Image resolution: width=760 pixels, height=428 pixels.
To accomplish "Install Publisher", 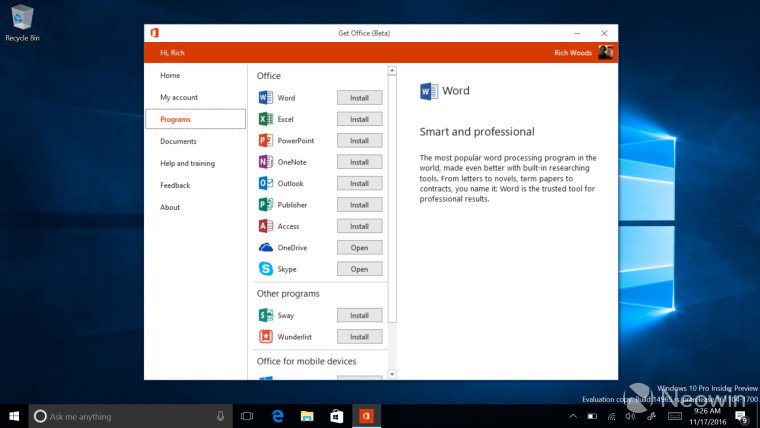I will click(x=360, y=205).
